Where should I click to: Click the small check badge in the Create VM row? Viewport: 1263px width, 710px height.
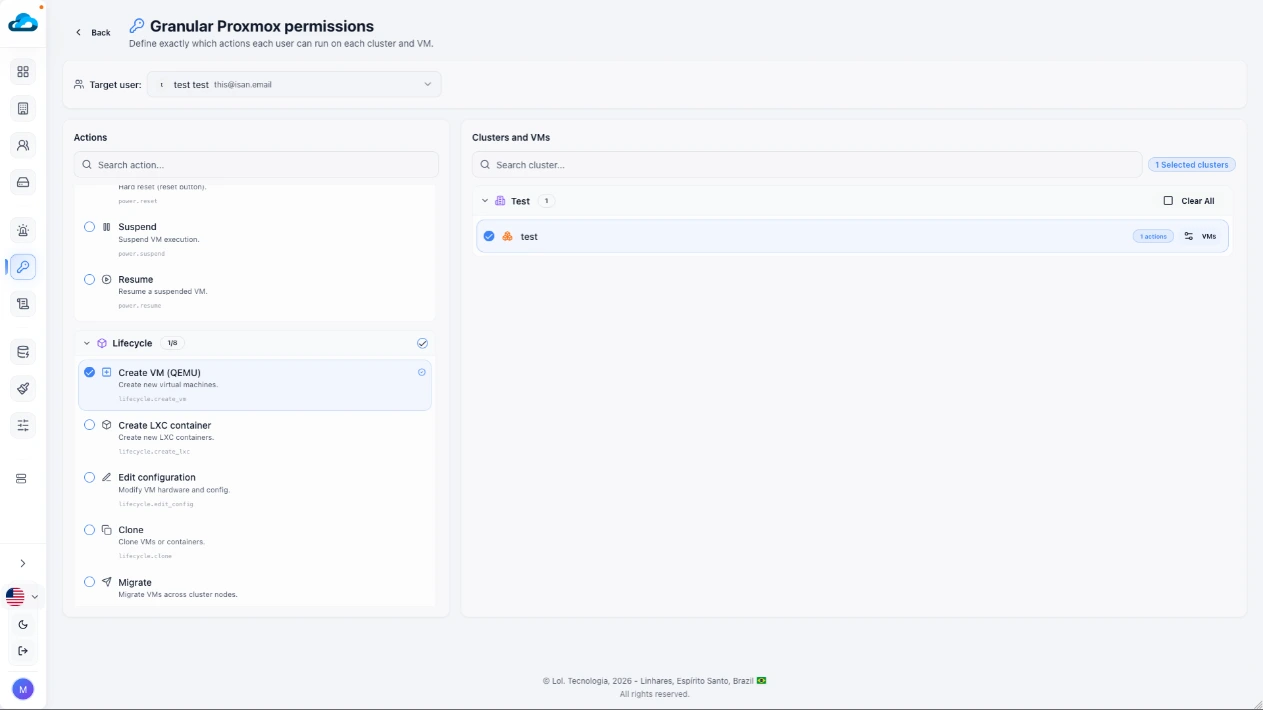422,372
